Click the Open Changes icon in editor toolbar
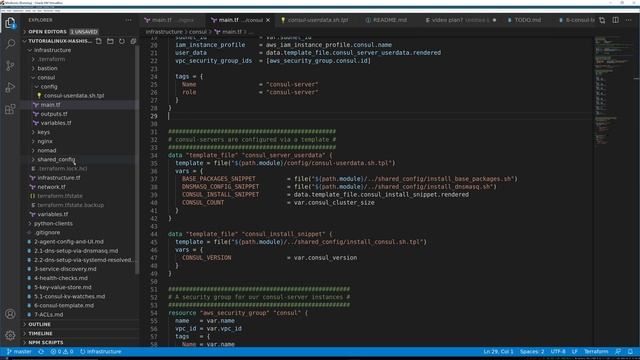Viewport: 640px width, 360px height. coord(602,20)
